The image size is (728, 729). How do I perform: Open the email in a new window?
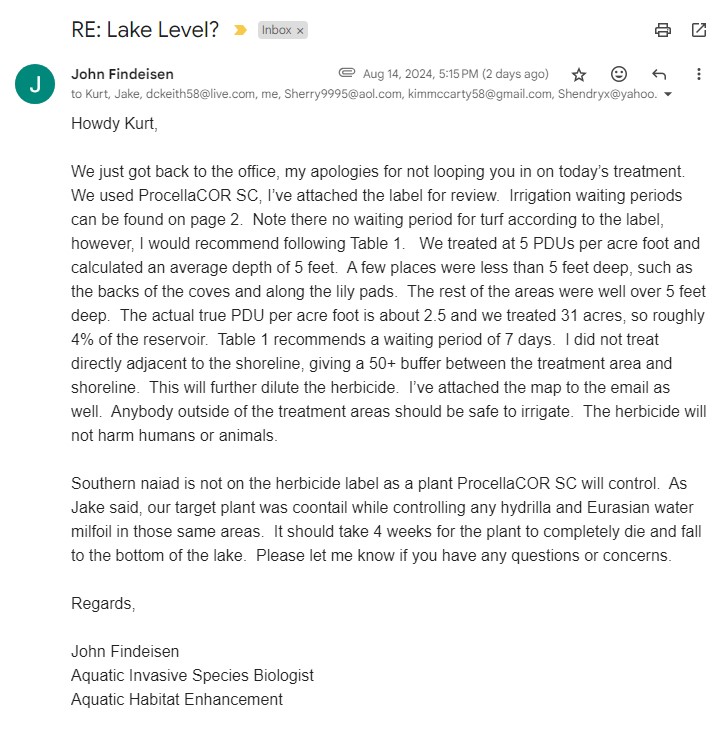[699, 30]
